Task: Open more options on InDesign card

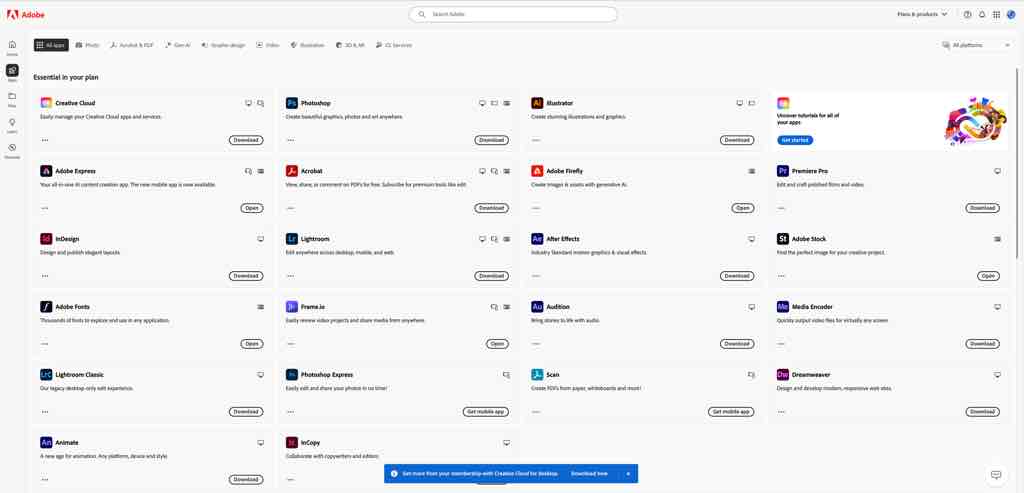Action: 44,276
